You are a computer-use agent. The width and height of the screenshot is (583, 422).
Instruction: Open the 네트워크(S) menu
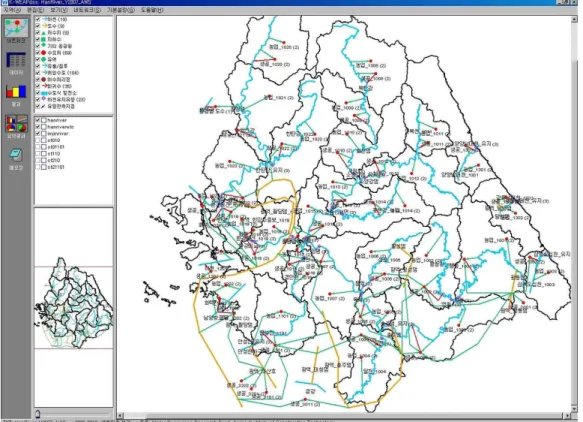[87, 10]
